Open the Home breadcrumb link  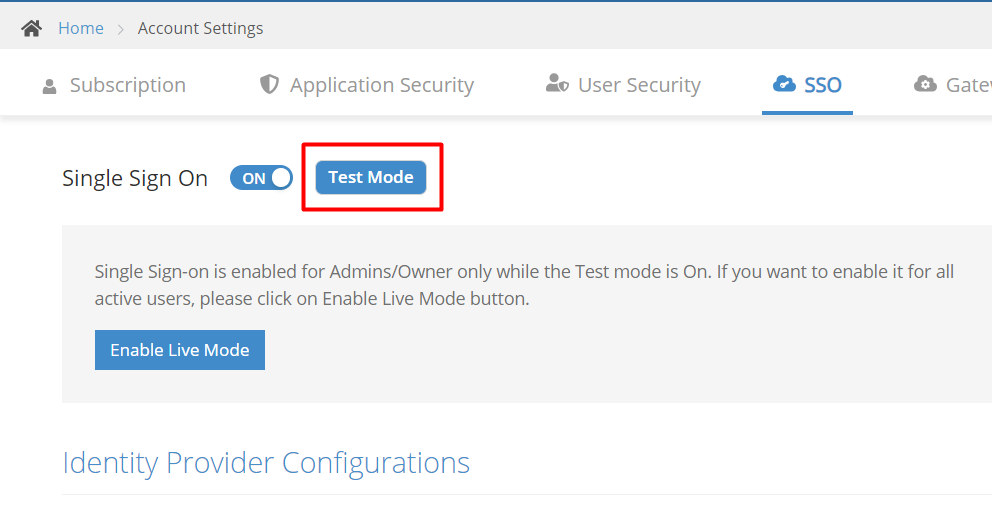(x=80, y=28)
